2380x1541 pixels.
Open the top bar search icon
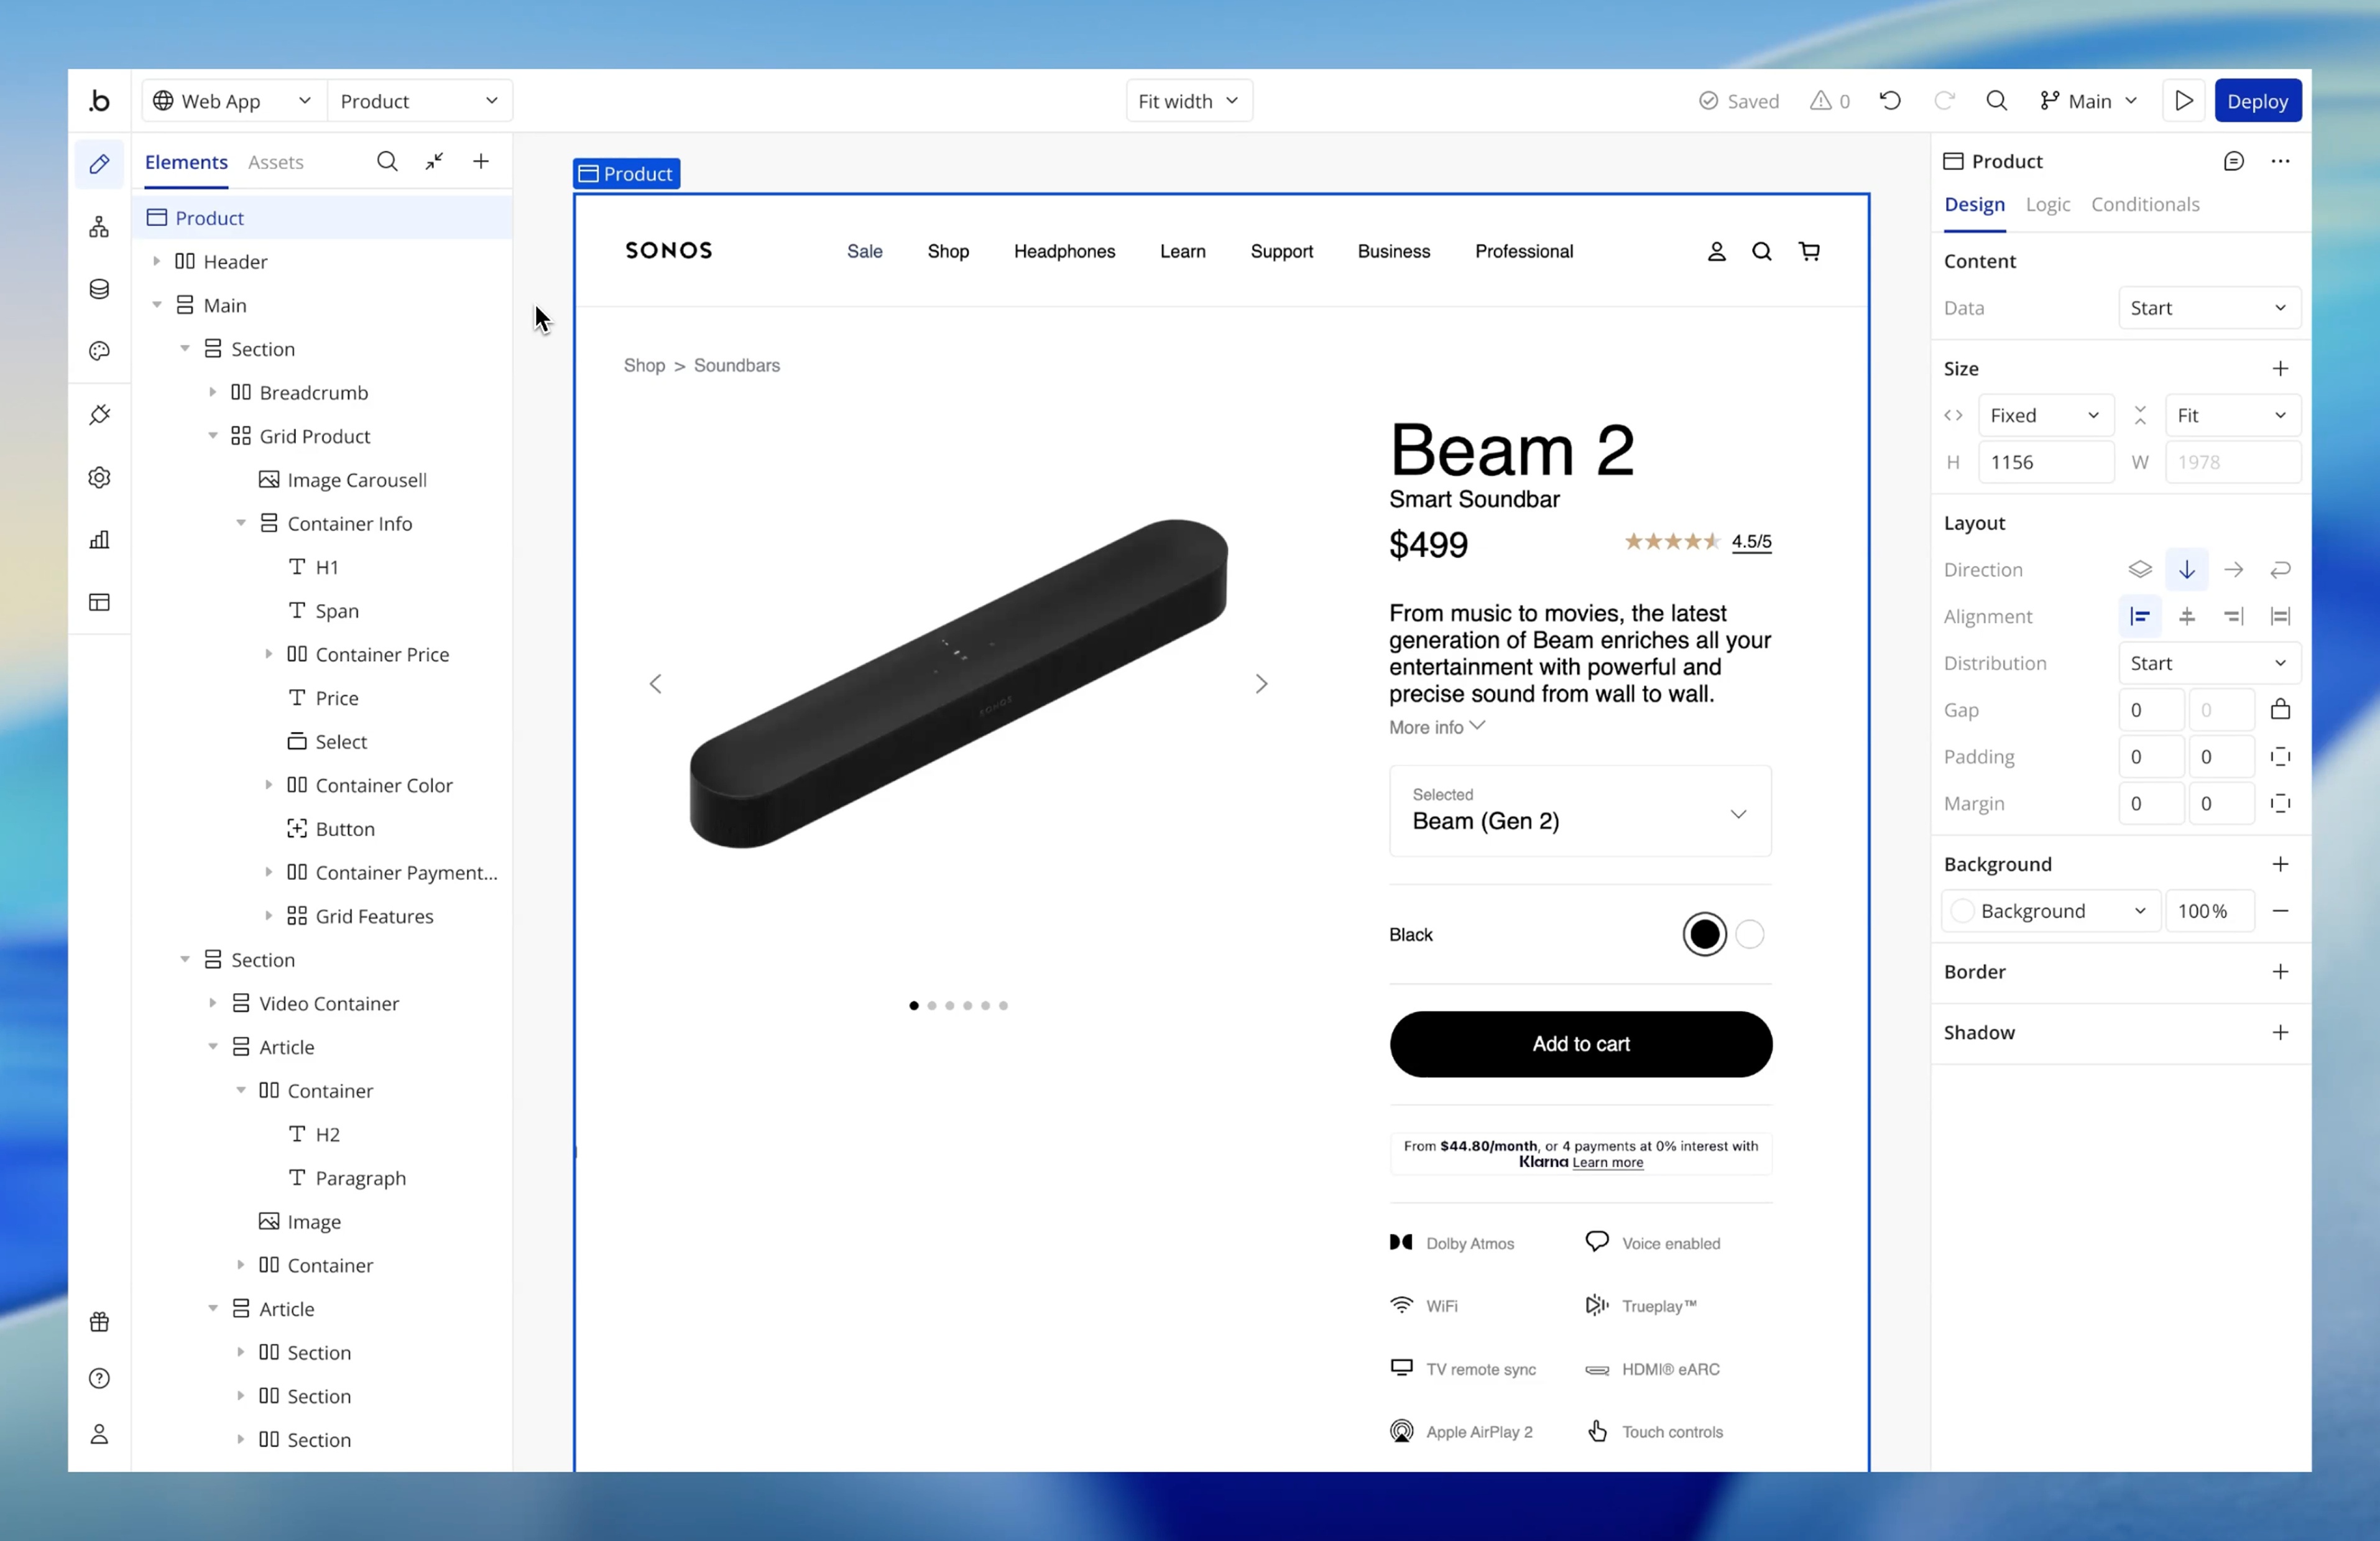point(1997,100)
